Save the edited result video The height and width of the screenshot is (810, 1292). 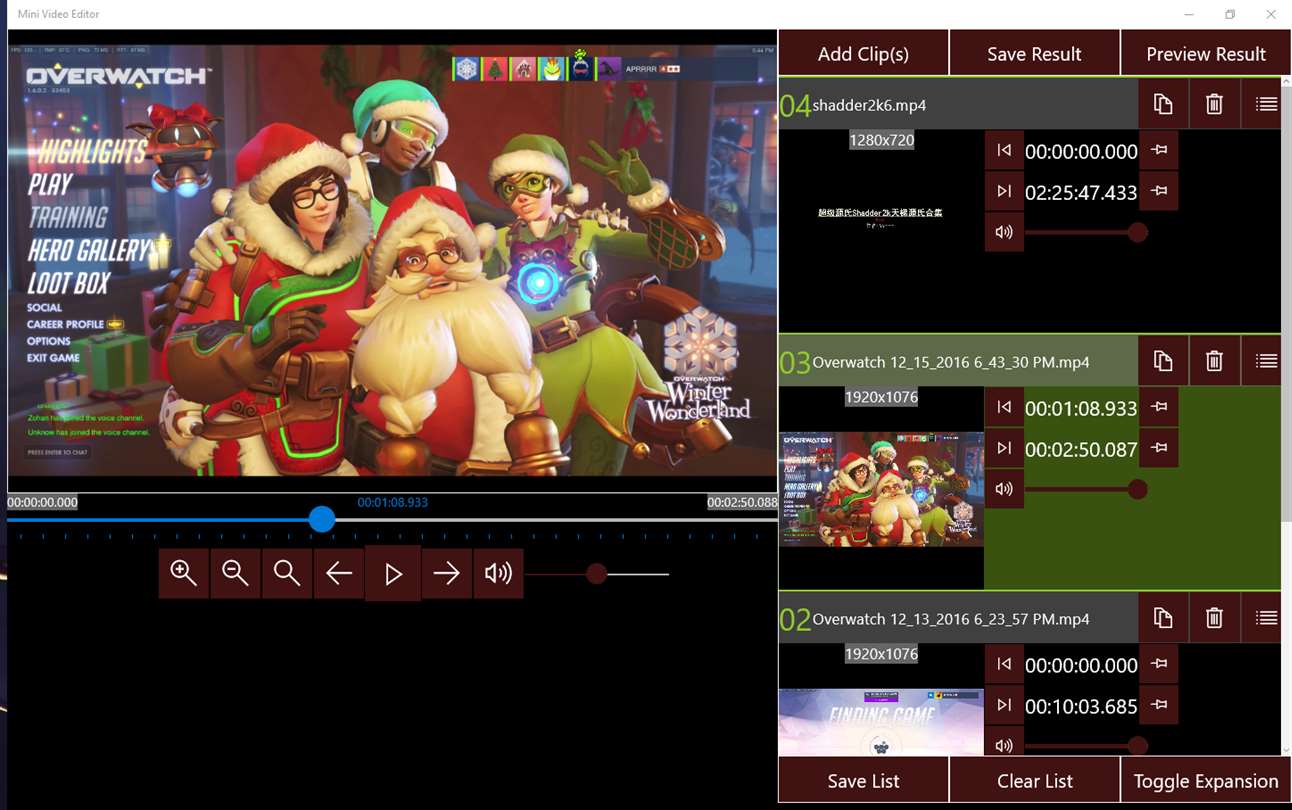click(1034, 53)
